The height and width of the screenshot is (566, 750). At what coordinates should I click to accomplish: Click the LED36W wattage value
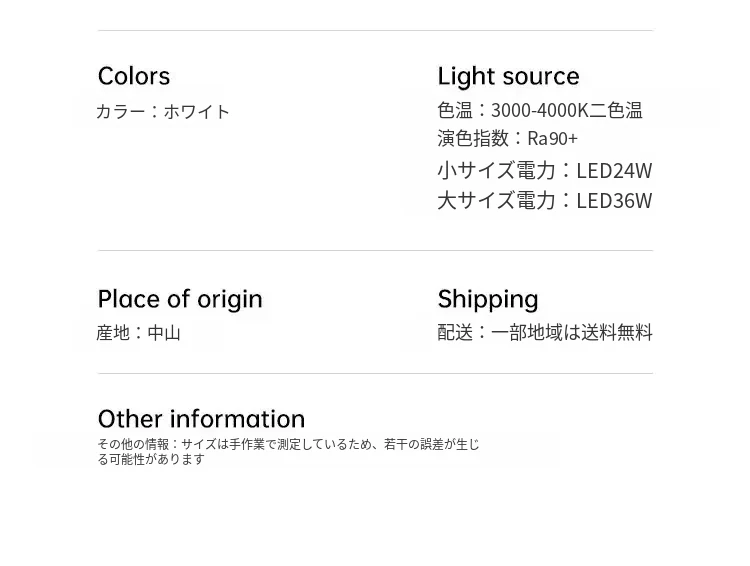[x=614, y=200]
